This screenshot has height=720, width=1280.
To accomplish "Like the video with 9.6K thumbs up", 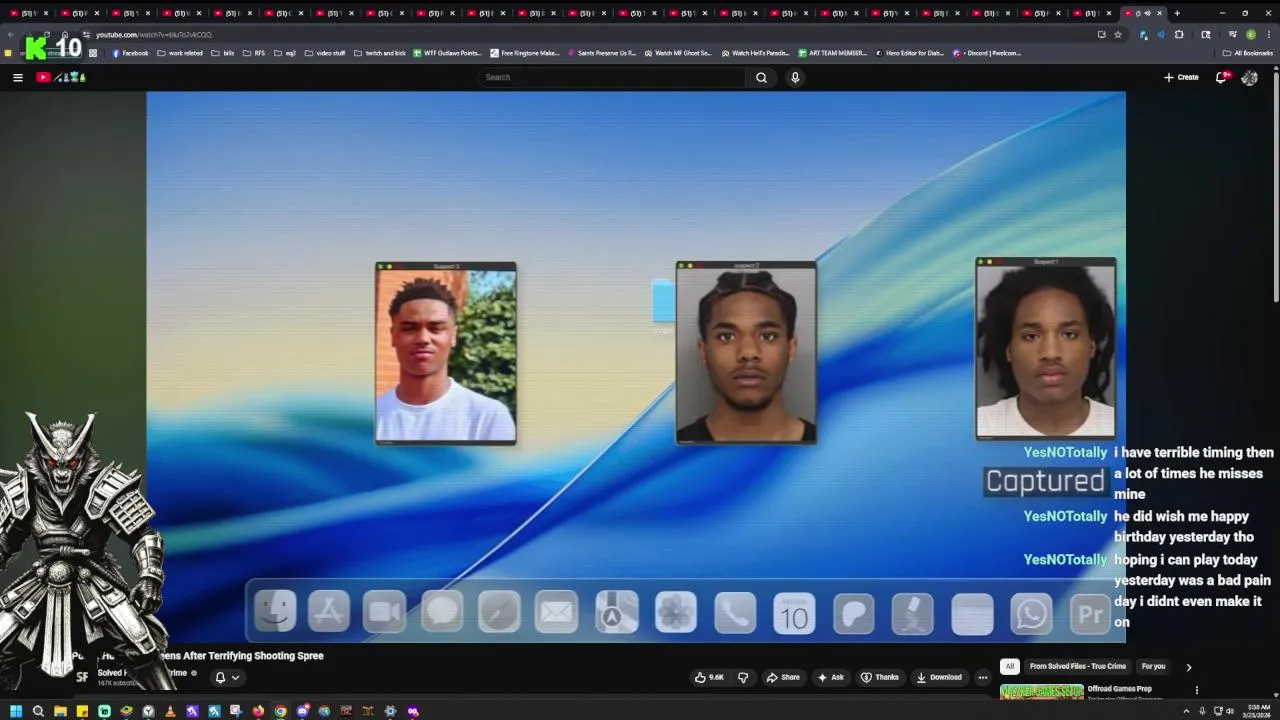I will [709, 677].
